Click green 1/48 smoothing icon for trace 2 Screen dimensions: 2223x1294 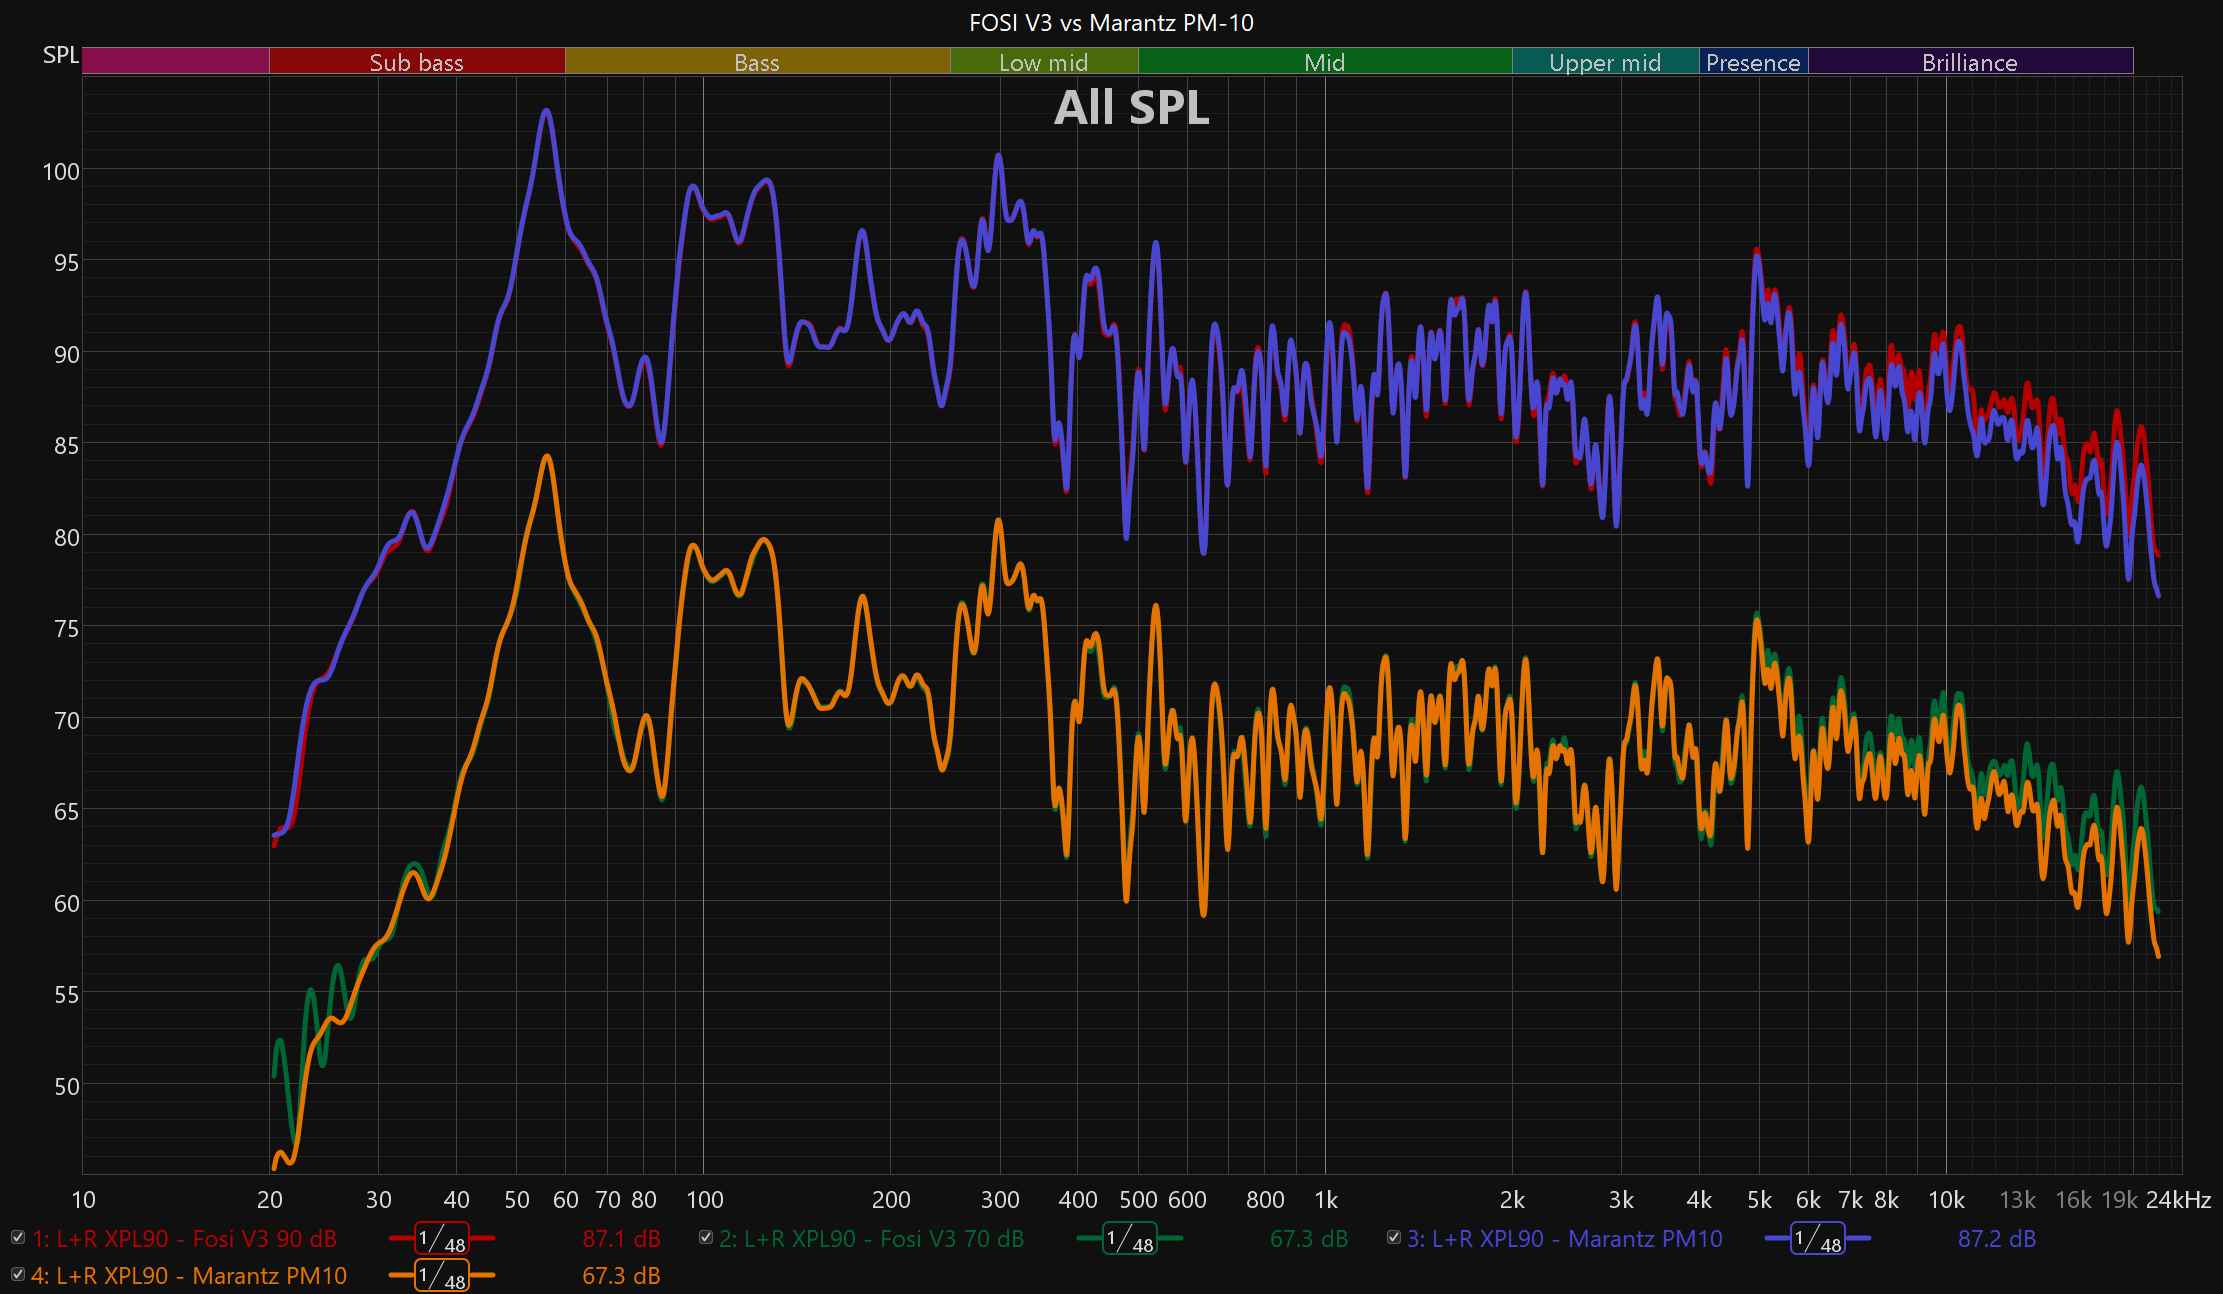[1130, 1239]
